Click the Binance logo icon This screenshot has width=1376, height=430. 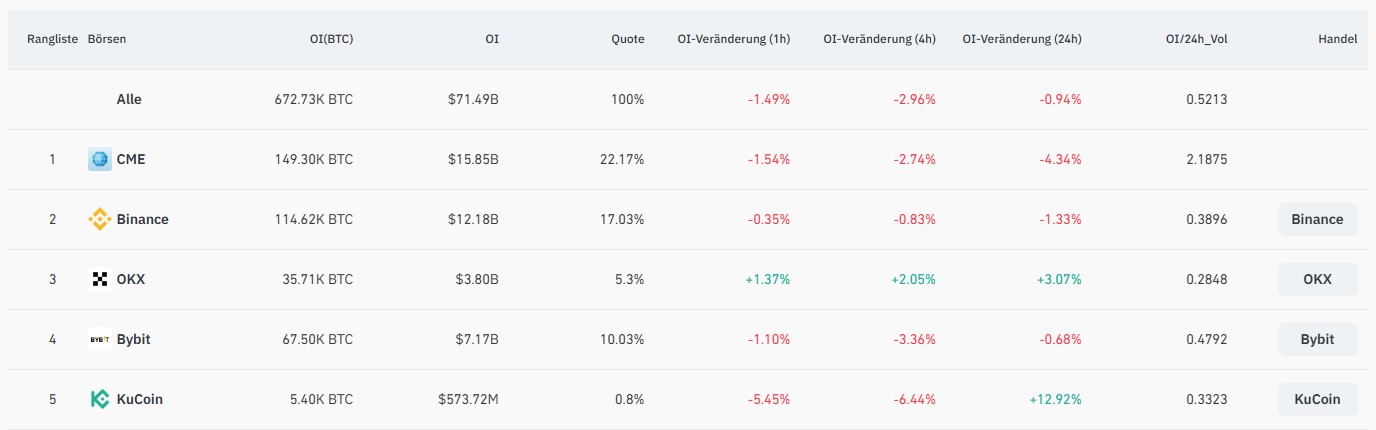99,219
